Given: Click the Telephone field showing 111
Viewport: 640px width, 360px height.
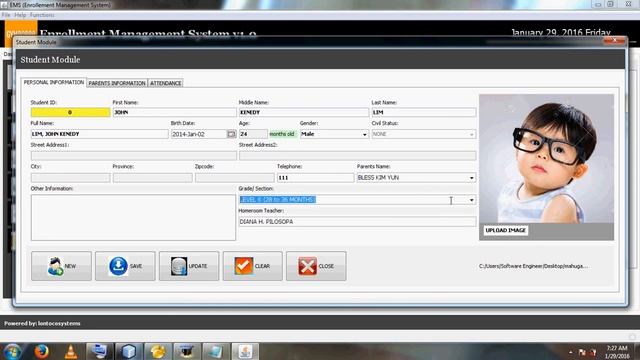Looking at the screenshot, I should (316, 178).
